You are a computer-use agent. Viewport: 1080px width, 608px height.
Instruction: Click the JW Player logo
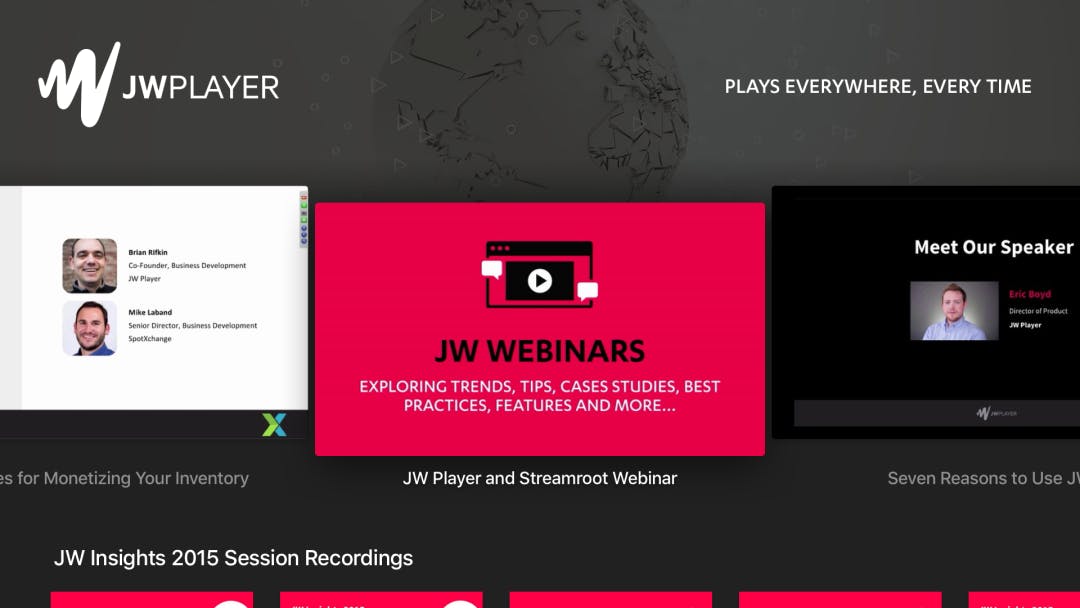(158, 85)
